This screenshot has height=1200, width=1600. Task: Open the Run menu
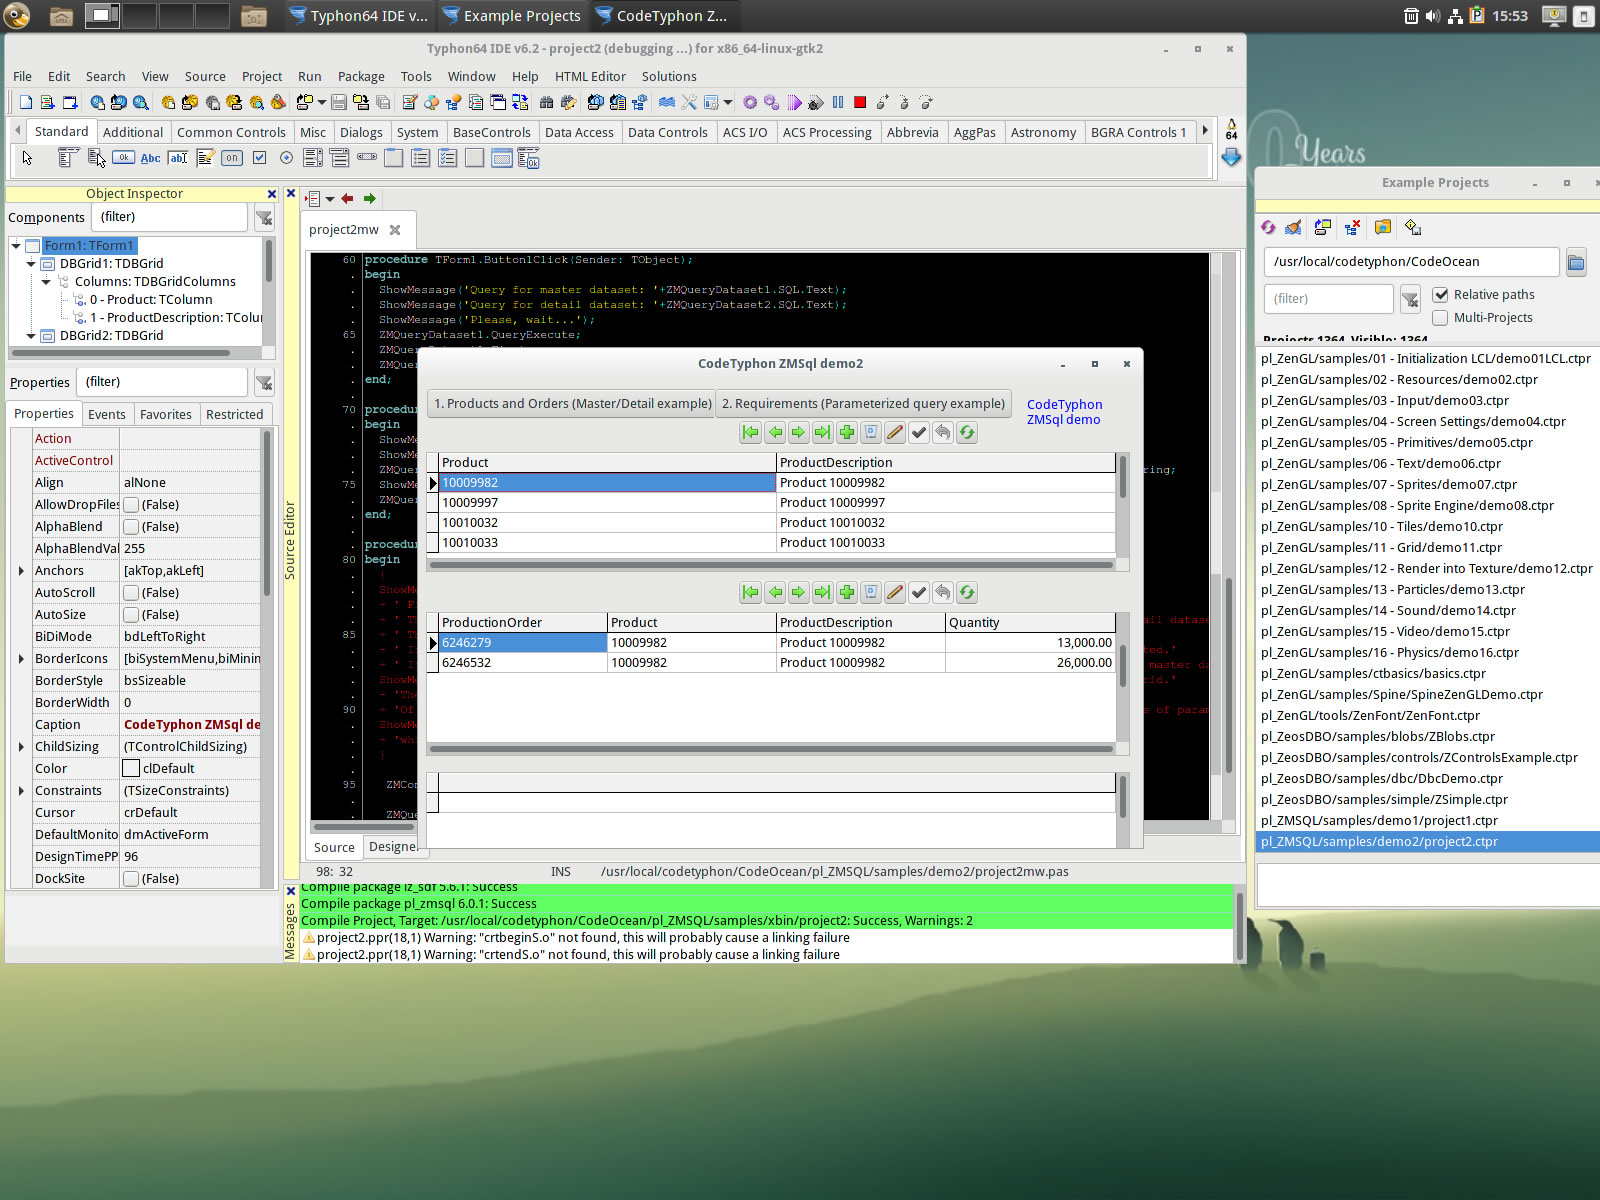tap(310, 76)
